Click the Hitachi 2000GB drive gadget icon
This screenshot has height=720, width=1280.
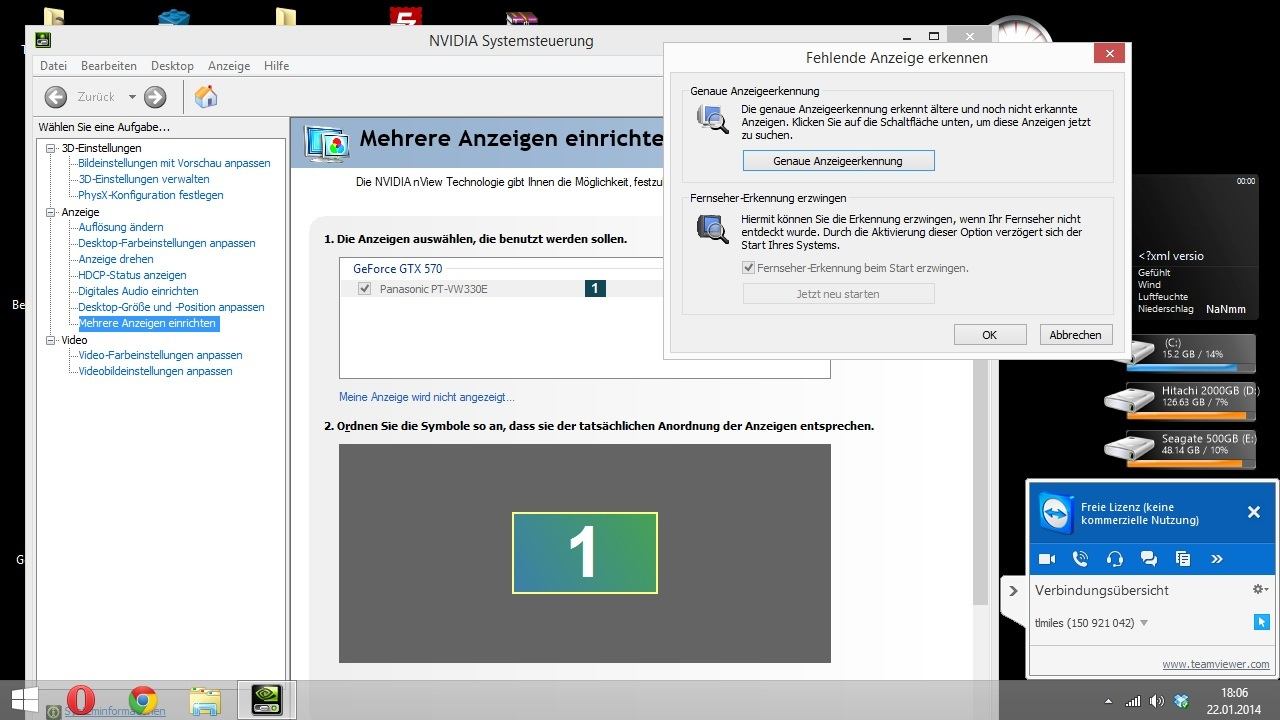[x=1129, y=399]
